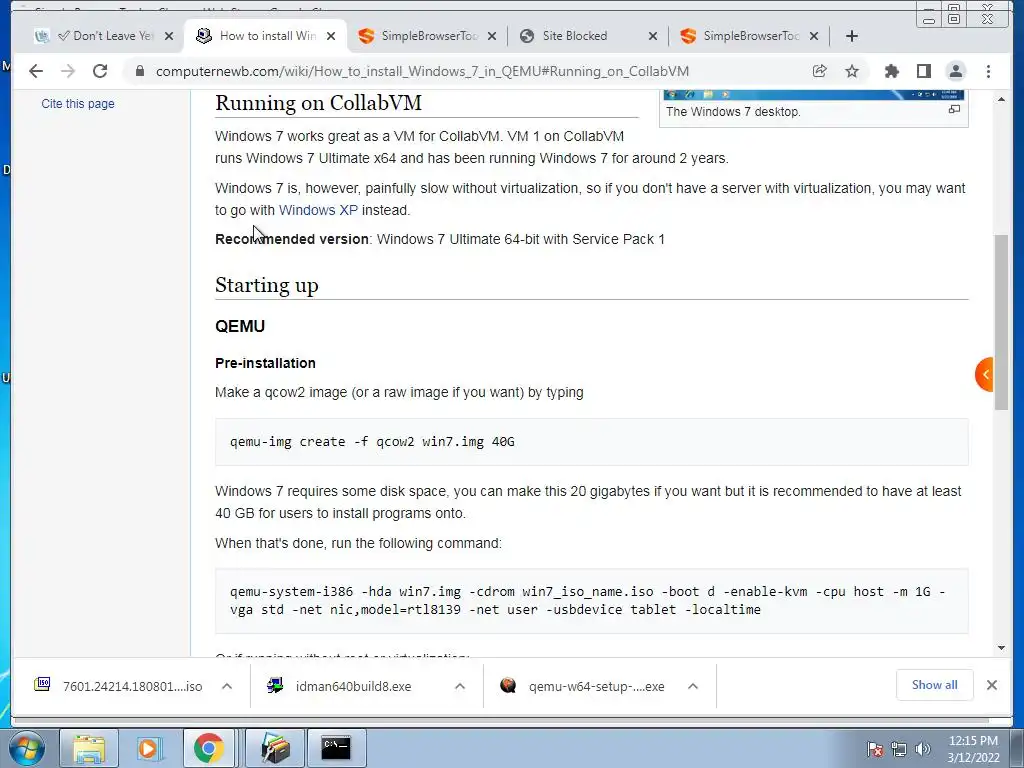Enlarge the Windows 7 desktop thumbnail
Viewport: 1024px width, 768px height.
pos(954,110)
